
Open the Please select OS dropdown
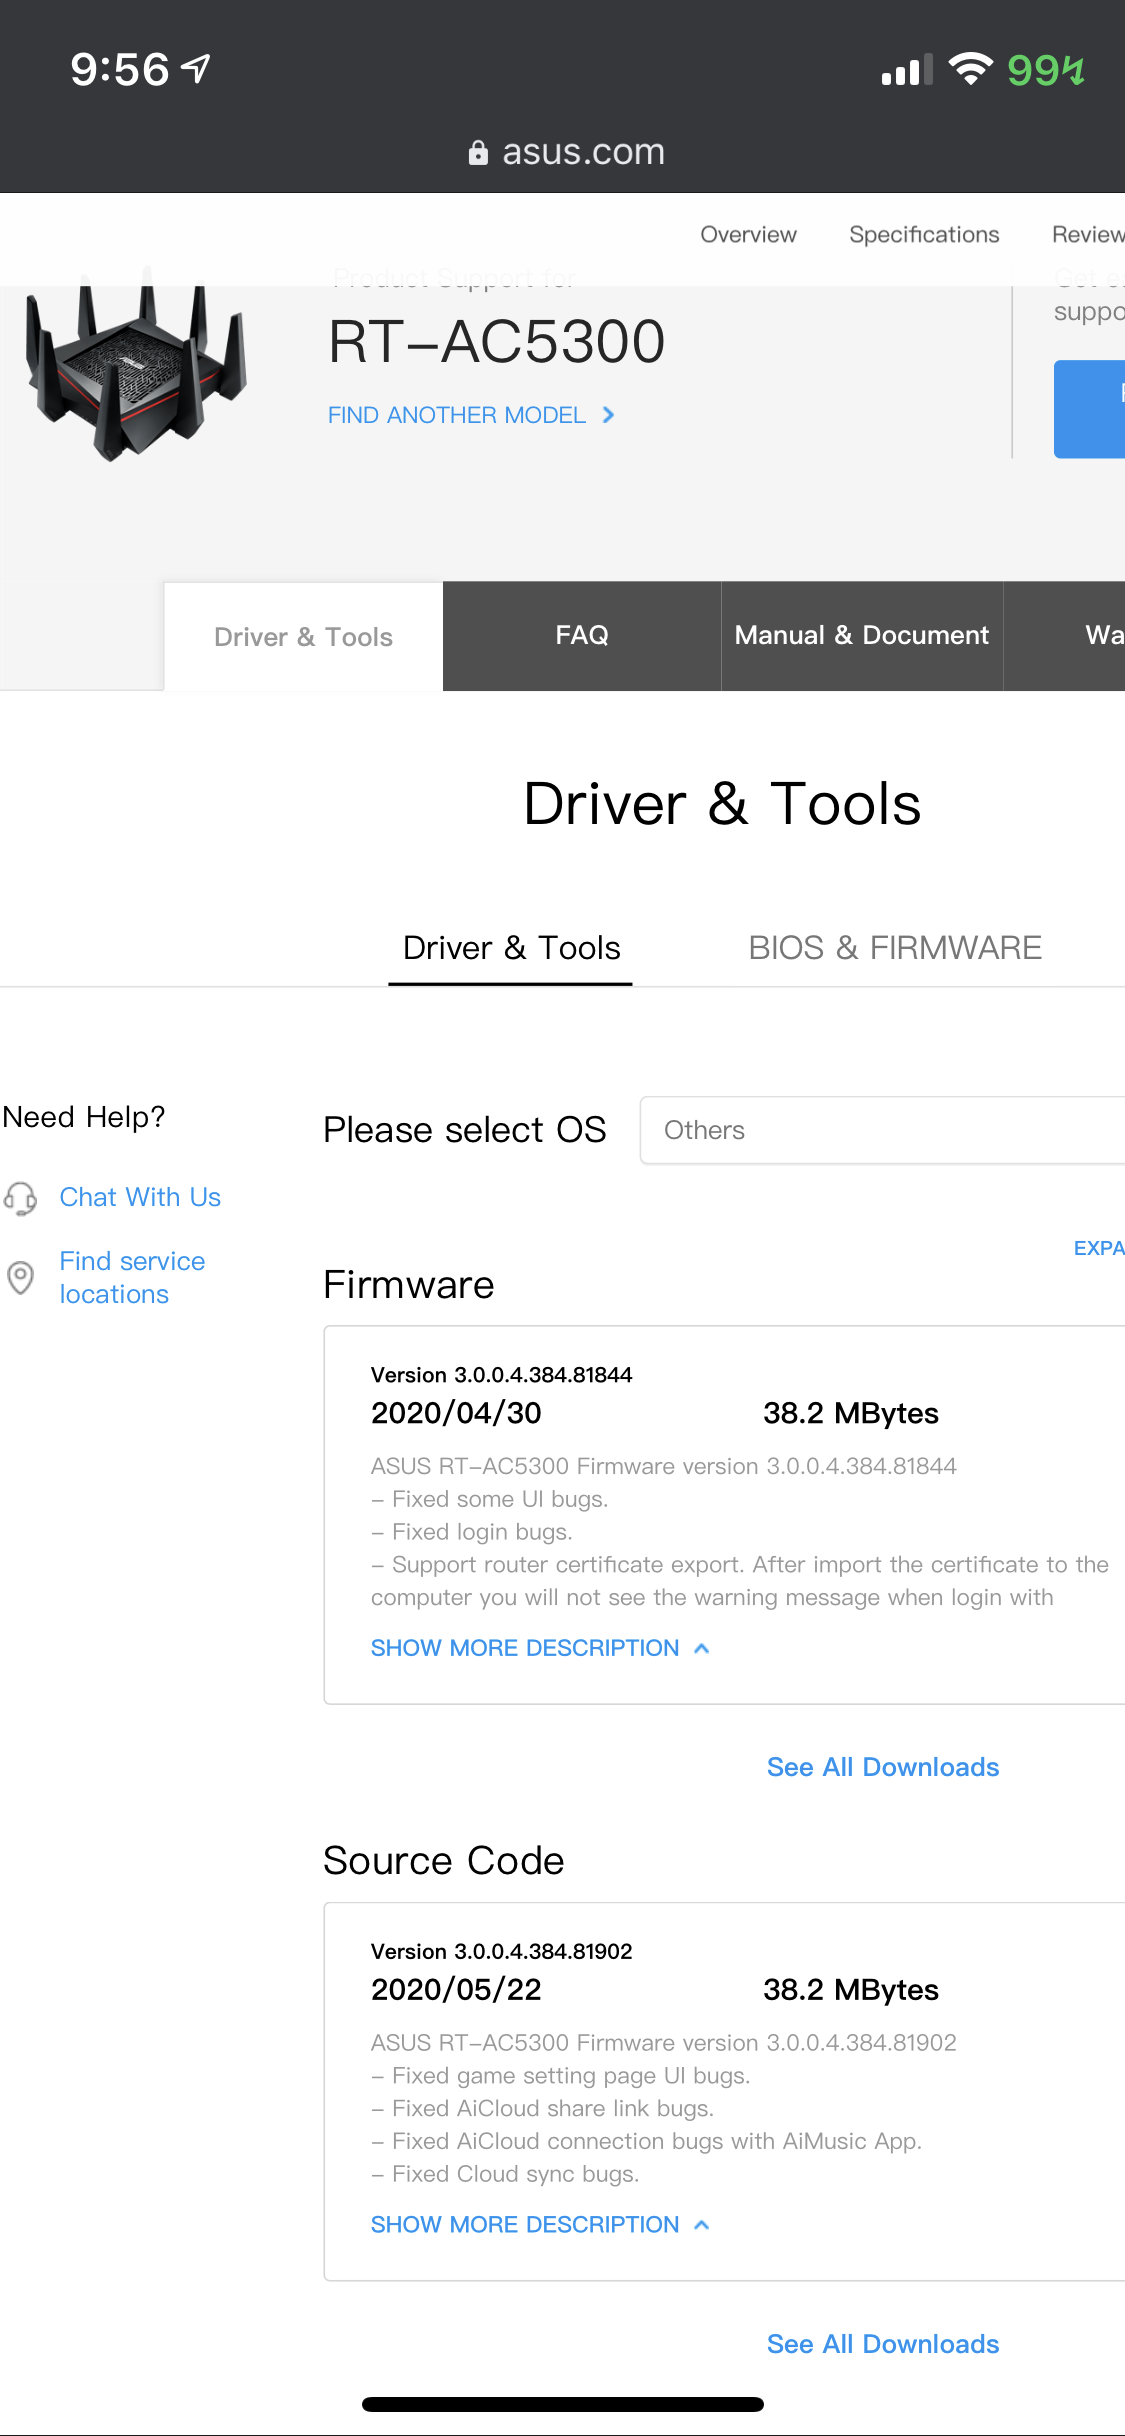click(x=880, y=1130)
